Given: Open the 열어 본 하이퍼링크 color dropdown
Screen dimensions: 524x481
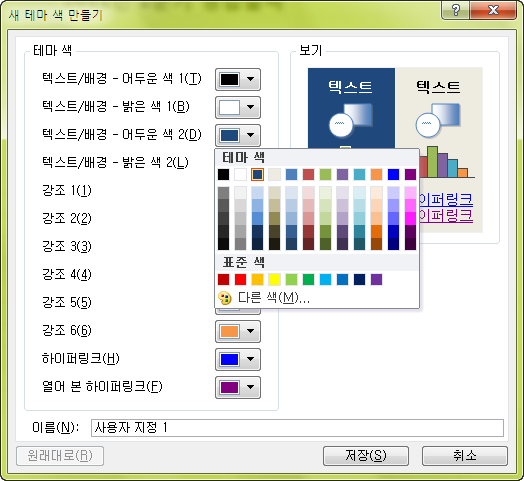Looking at the screenshot, I should (x=238, y=387).
